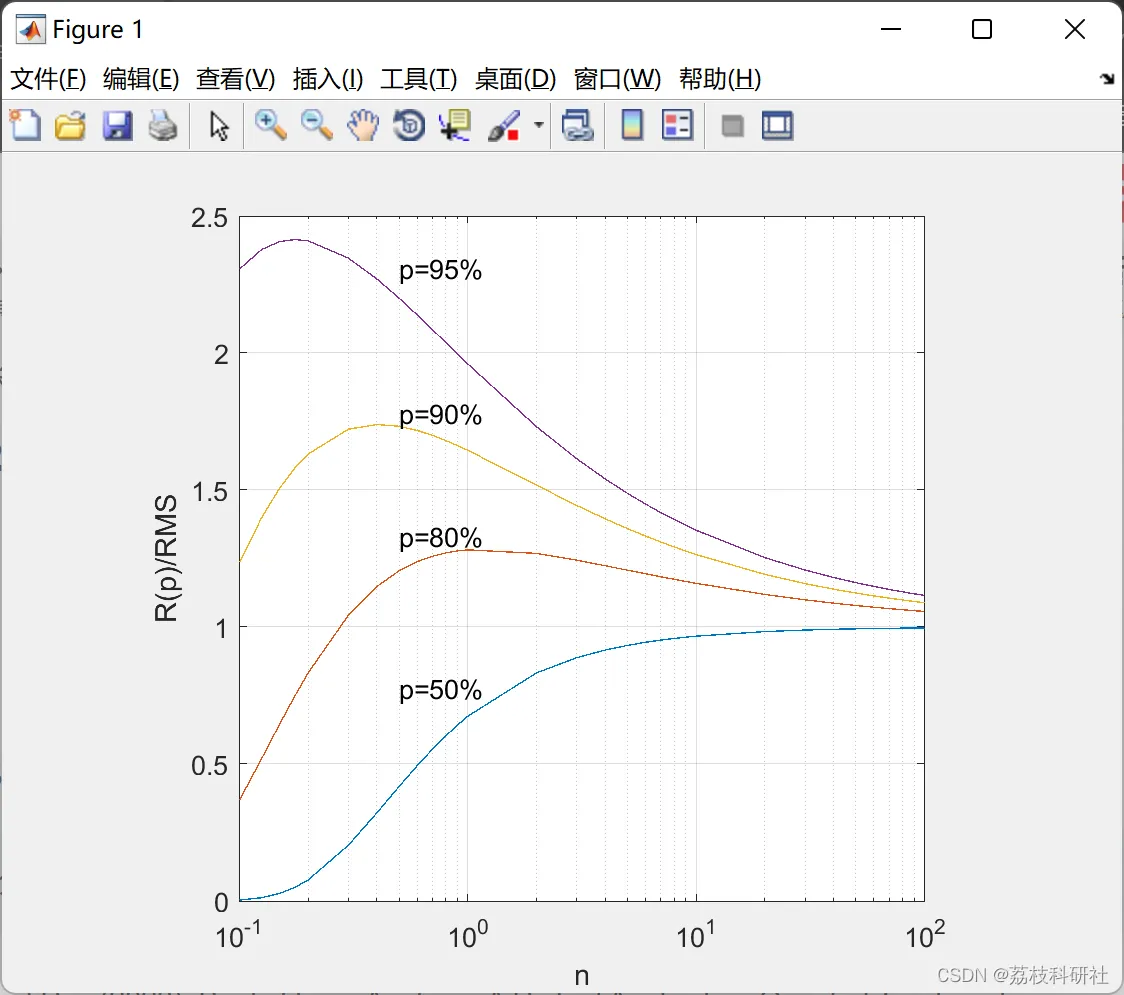Click the New Figure icon

click(x=25, y=125)
